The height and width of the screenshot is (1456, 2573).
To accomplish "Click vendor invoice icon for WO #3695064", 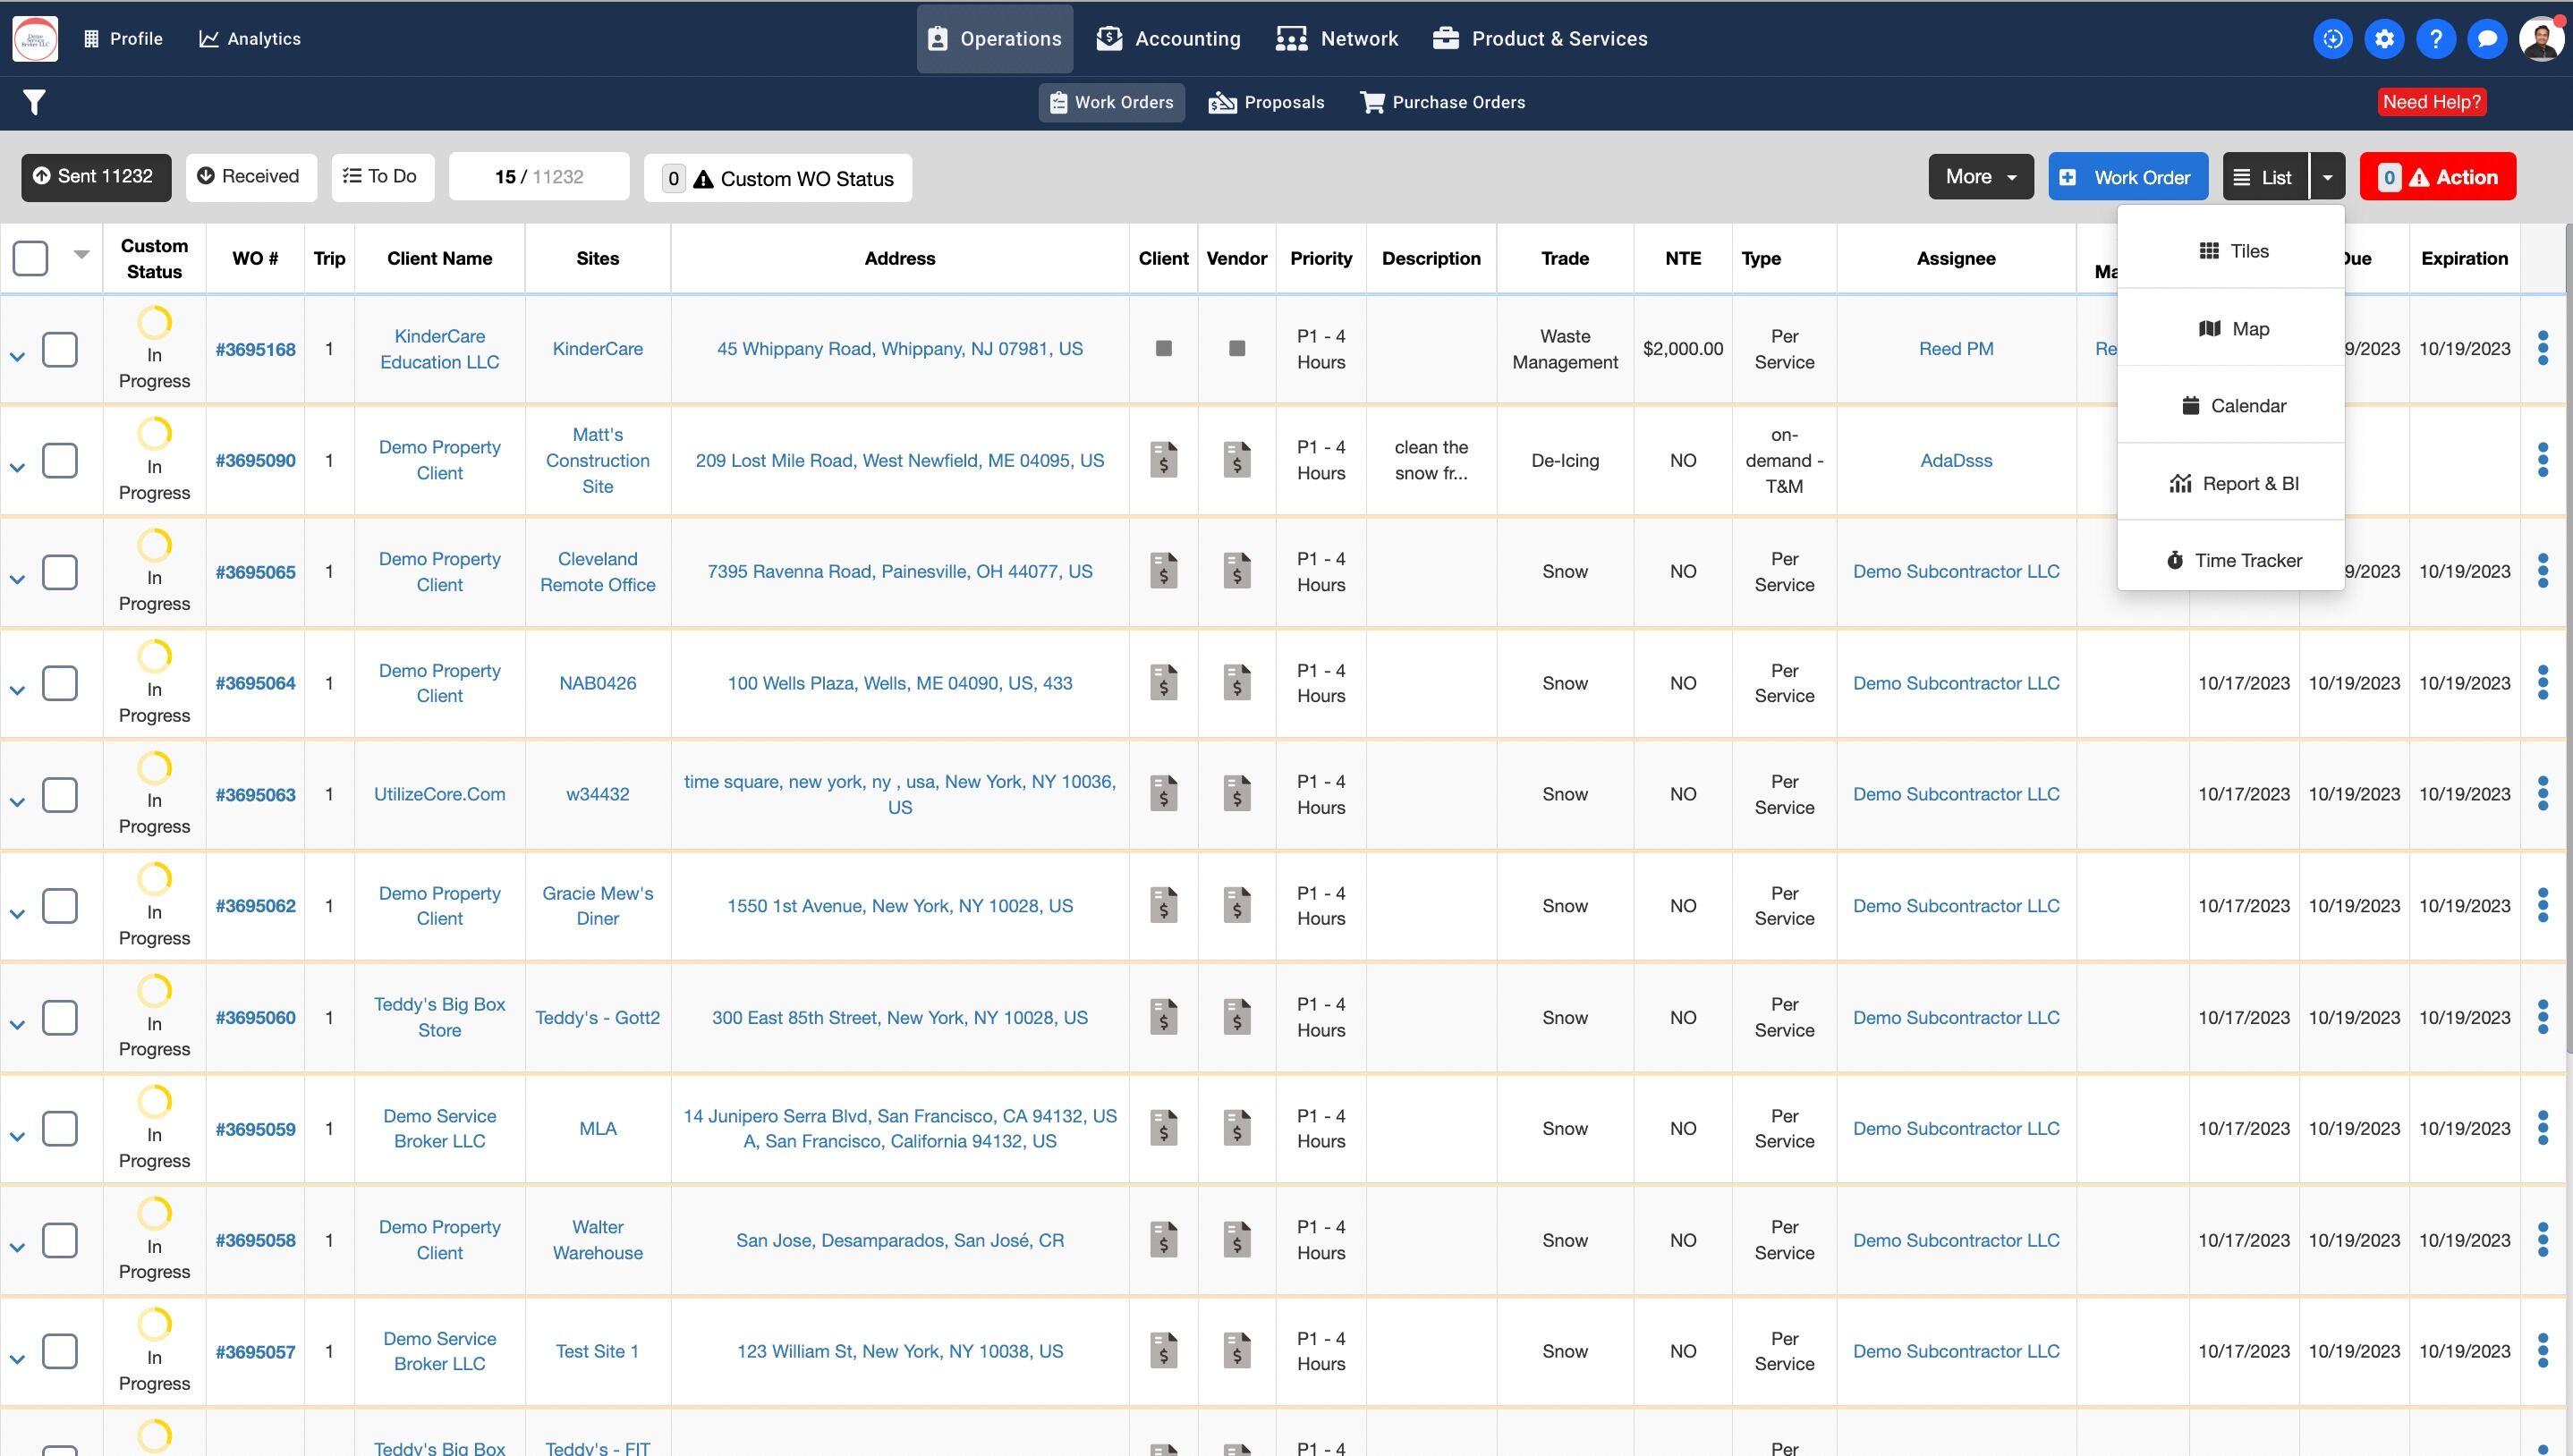I will [1237, 683].
